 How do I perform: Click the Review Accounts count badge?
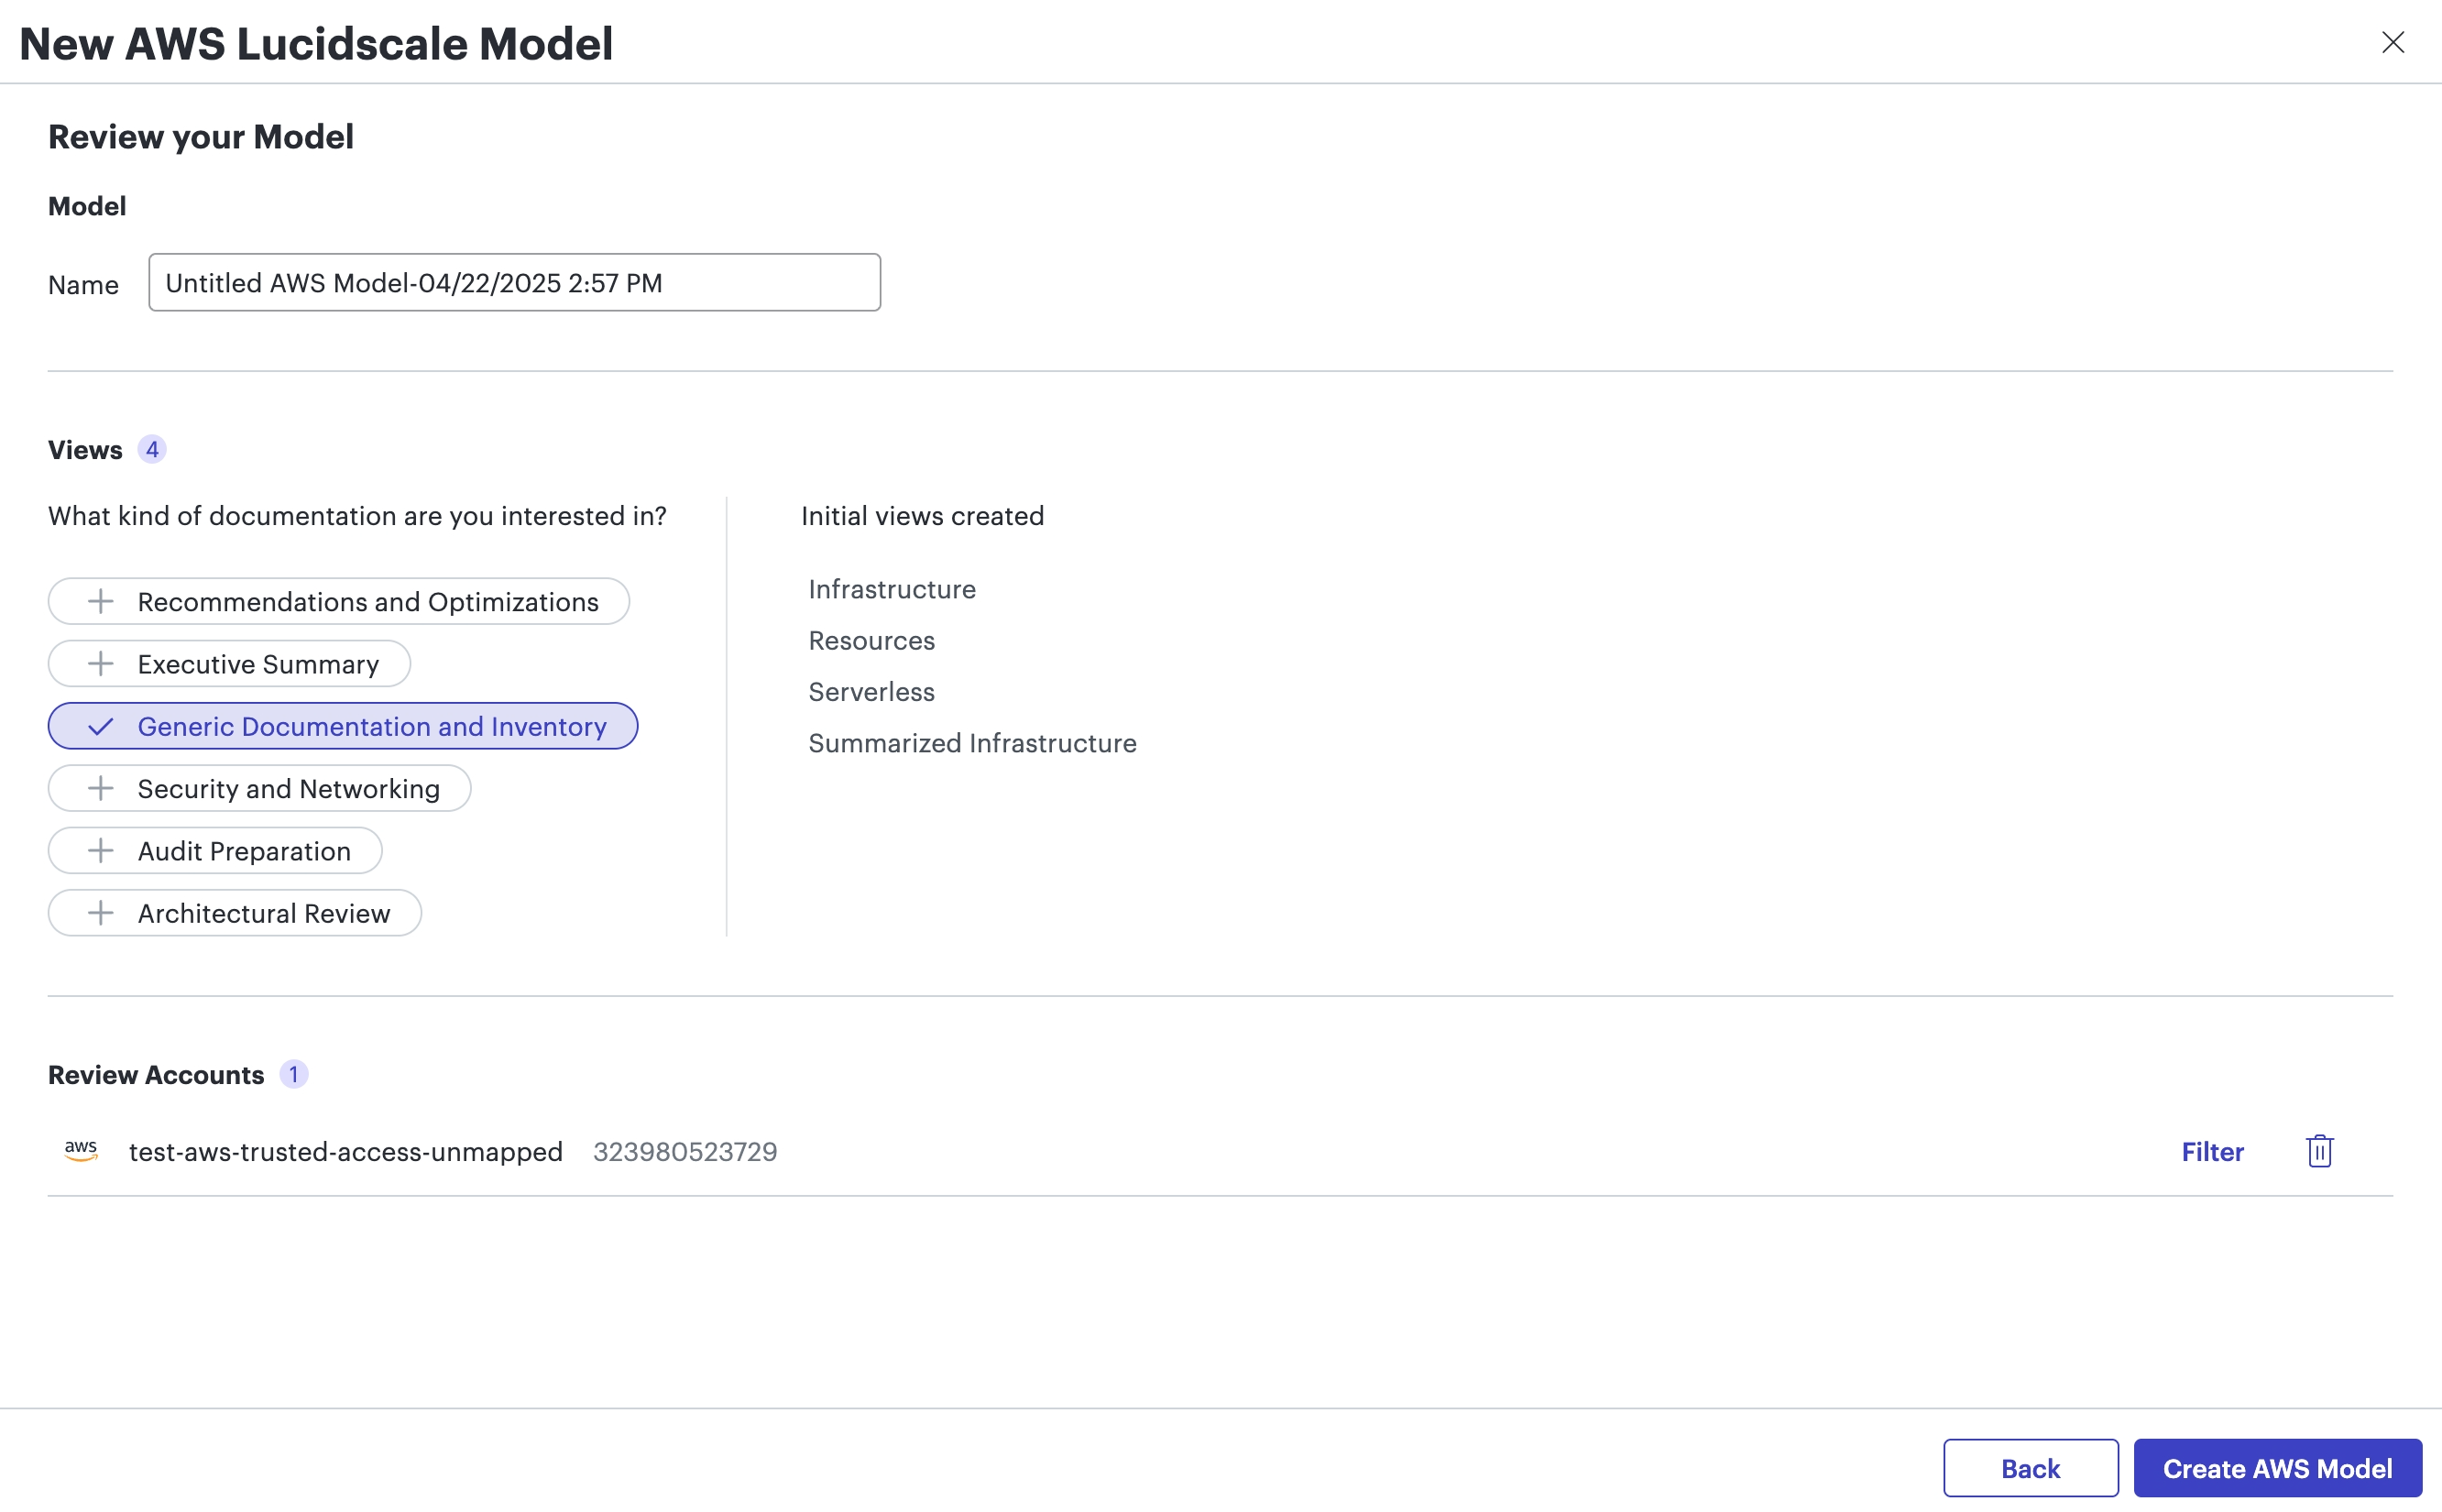coord(294,1074)
